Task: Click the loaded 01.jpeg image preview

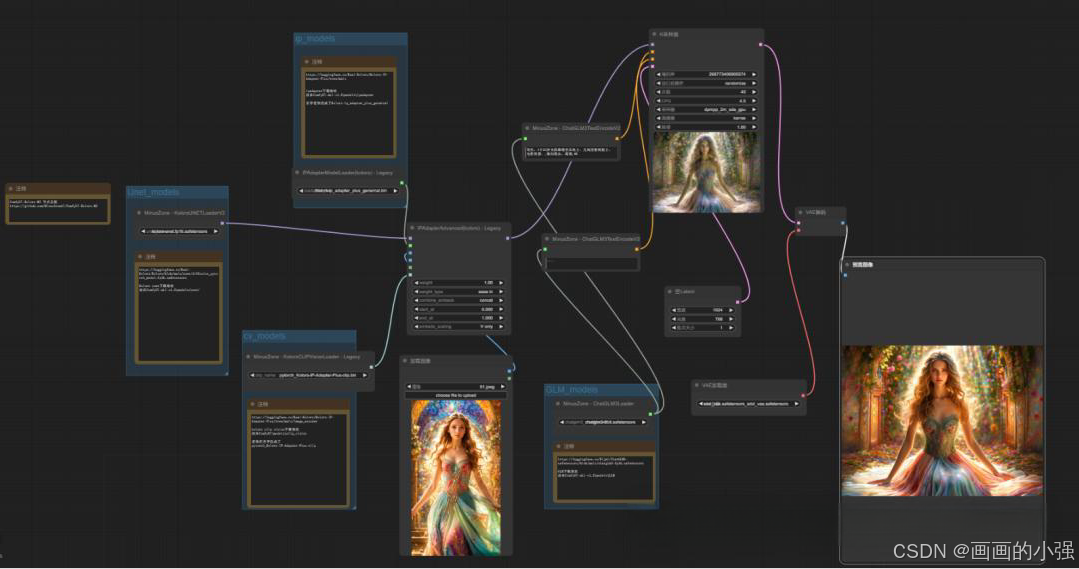Action: (x=456, y=478)
